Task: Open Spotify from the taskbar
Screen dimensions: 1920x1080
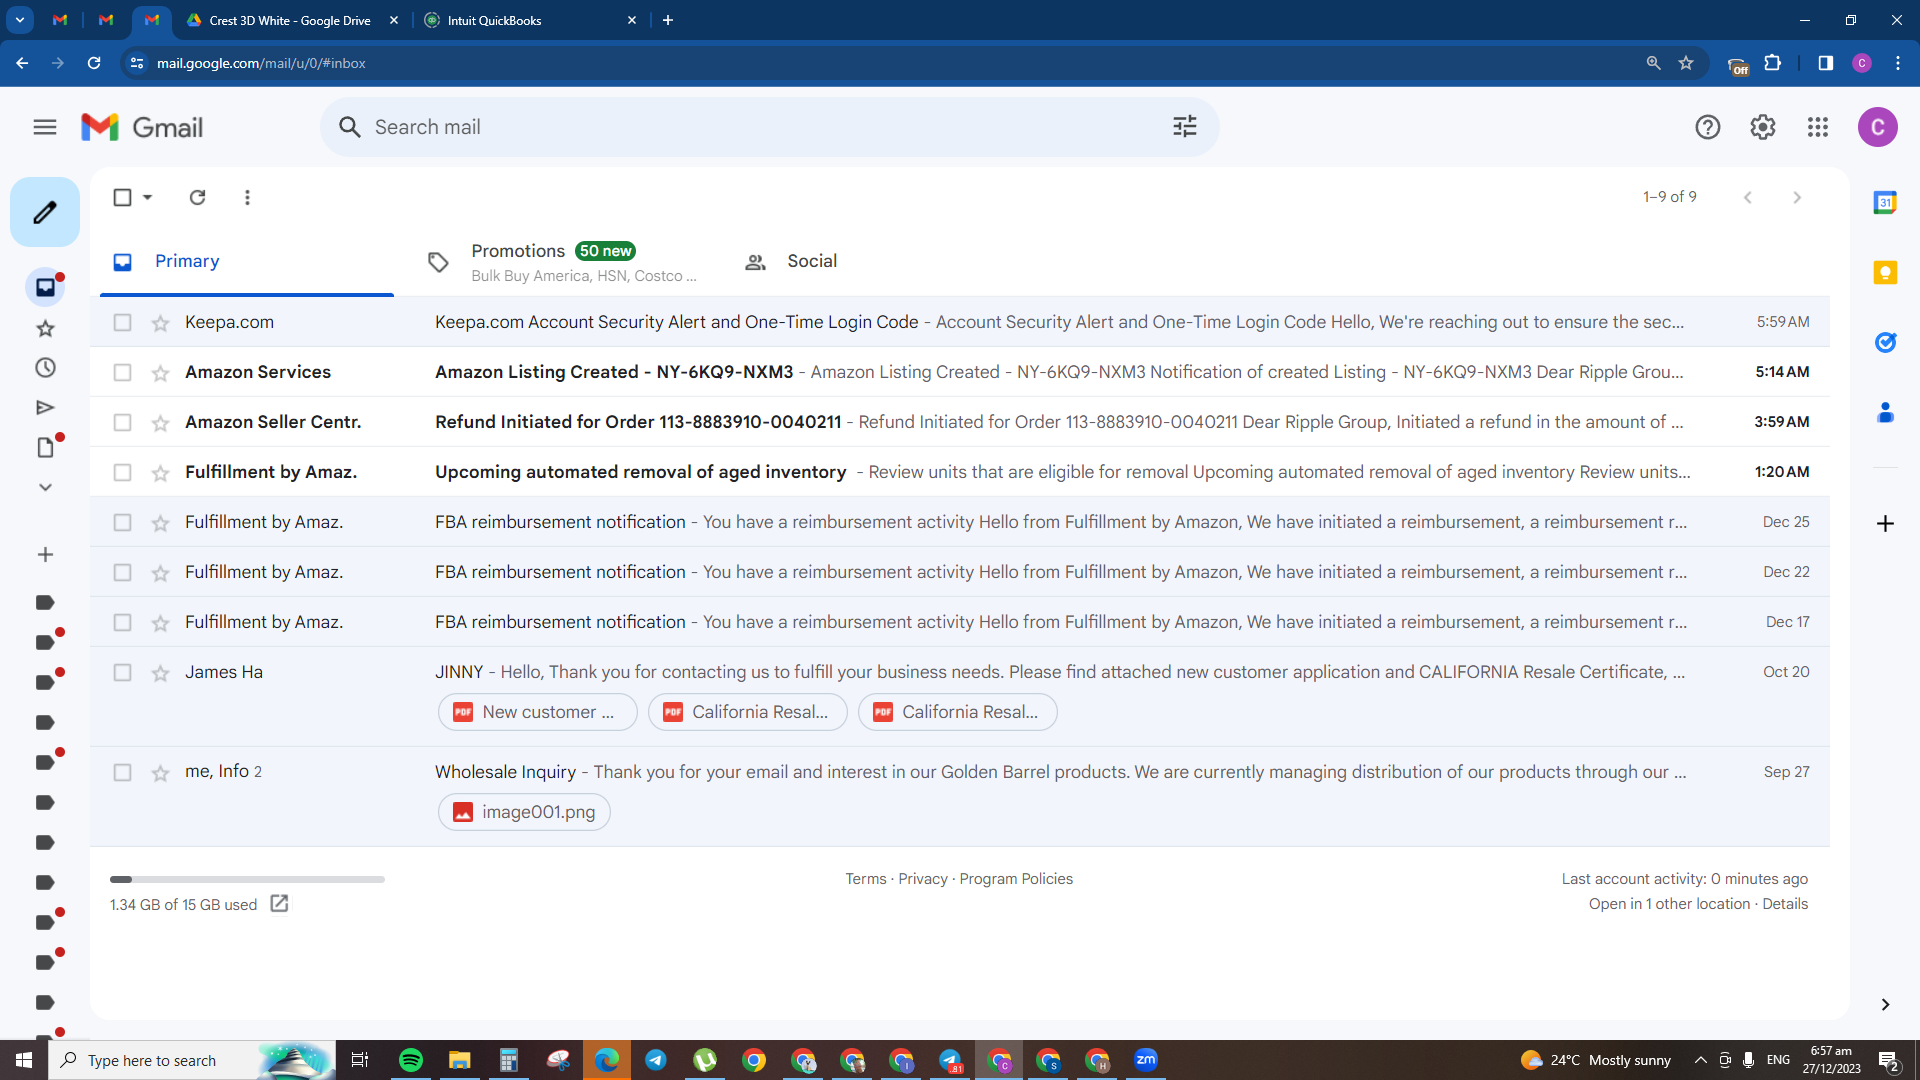Action: pos(410,1060)
